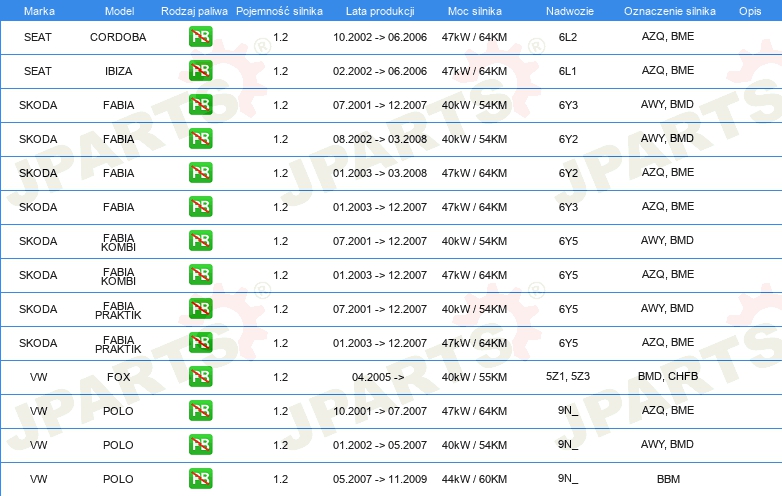782x496 pixels.
Task: Click the petrol fuel icon in the VW FOX row
Action: tap(200, 377)
